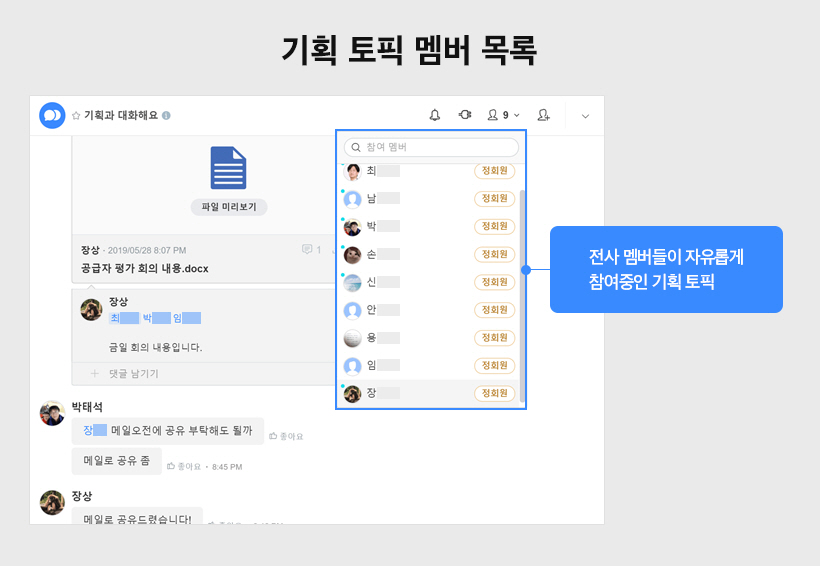Expand the member count dropdown showing 9
Viewport: 820px width, 566px height.
coord(503,115)
